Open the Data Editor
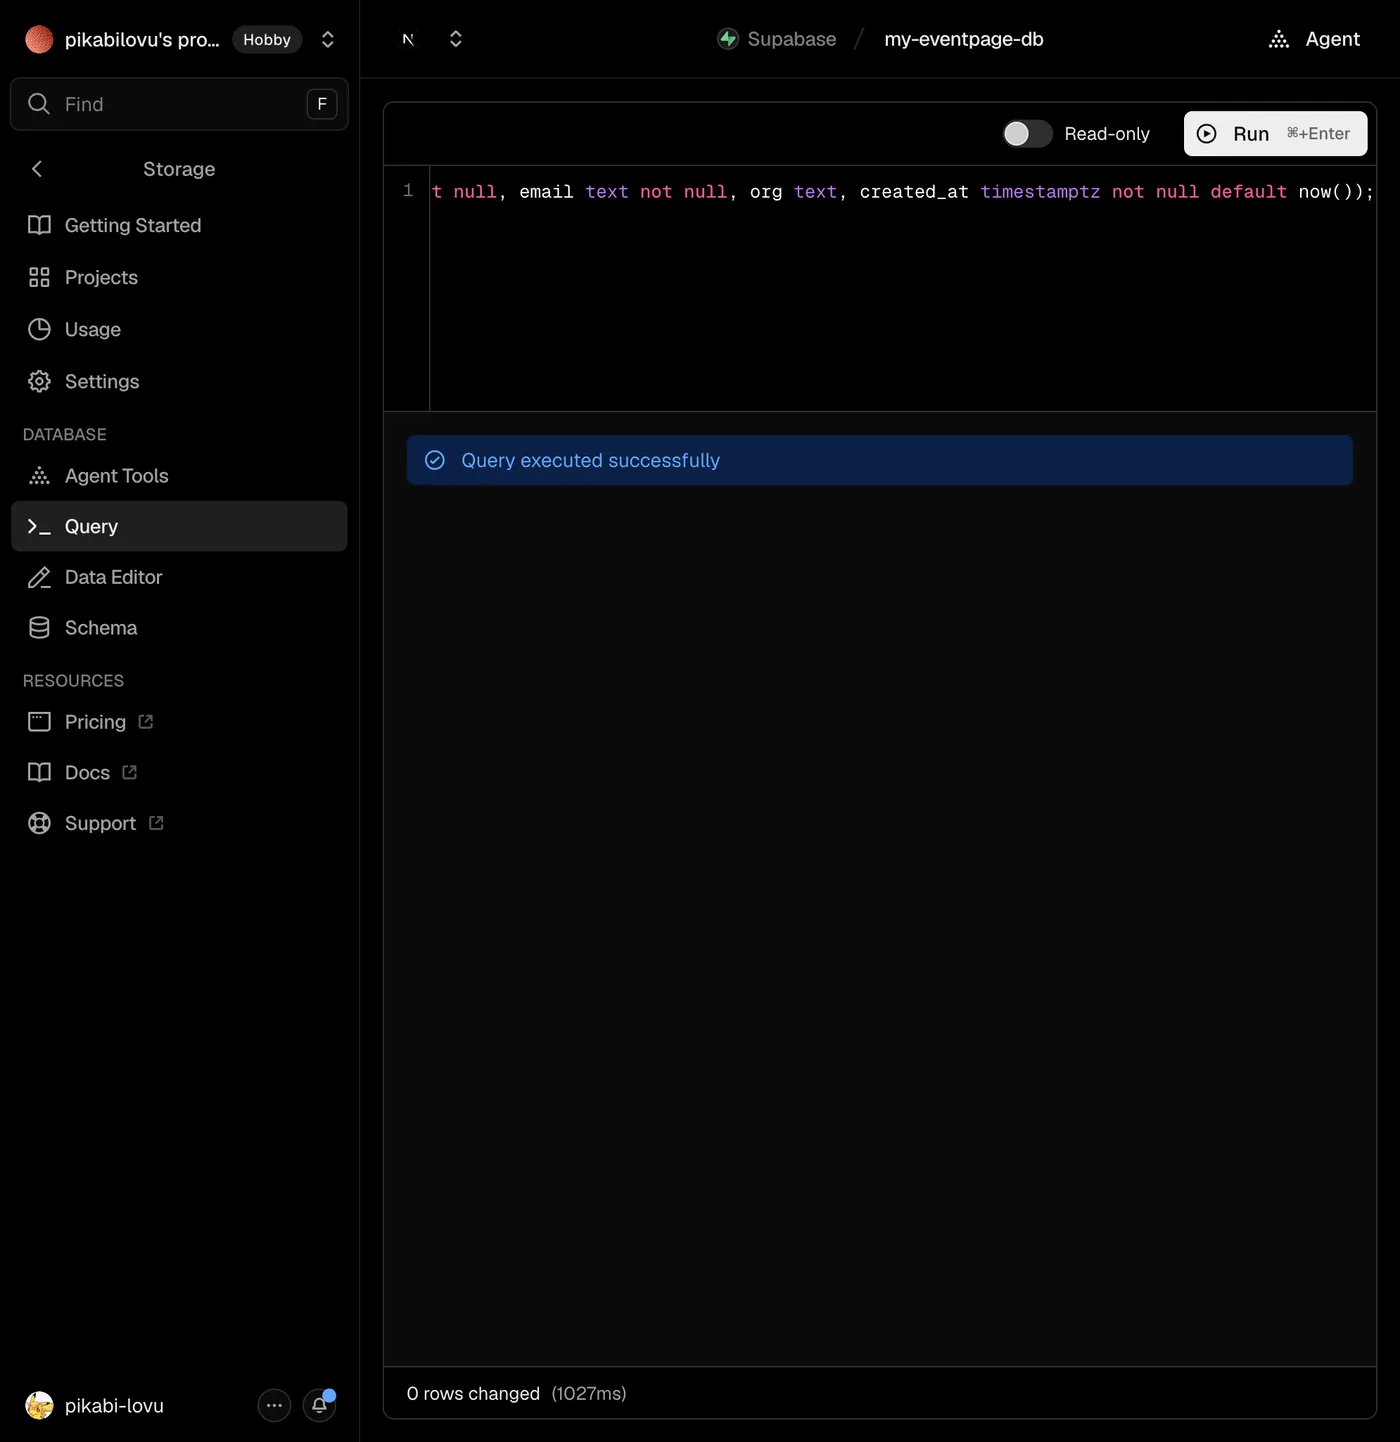Viewport: 1400px width, 1442px height. pos(179,577)
